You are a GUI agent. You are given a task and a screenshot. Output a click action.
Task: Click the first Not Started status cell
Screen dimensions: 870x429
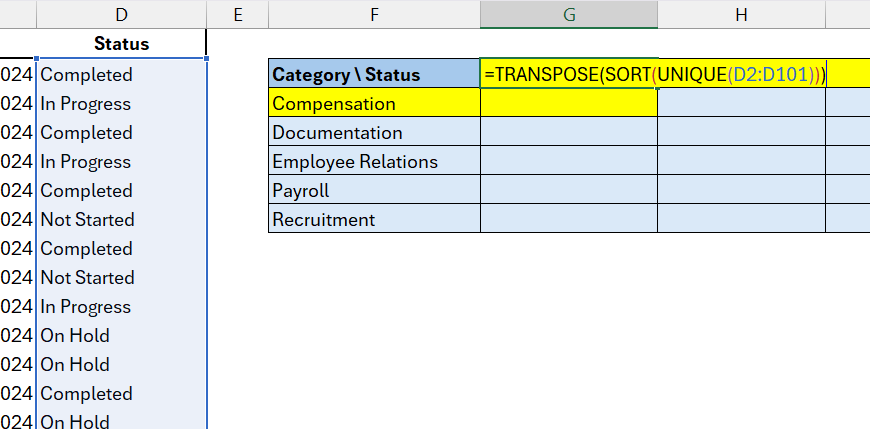coord(122,219)
